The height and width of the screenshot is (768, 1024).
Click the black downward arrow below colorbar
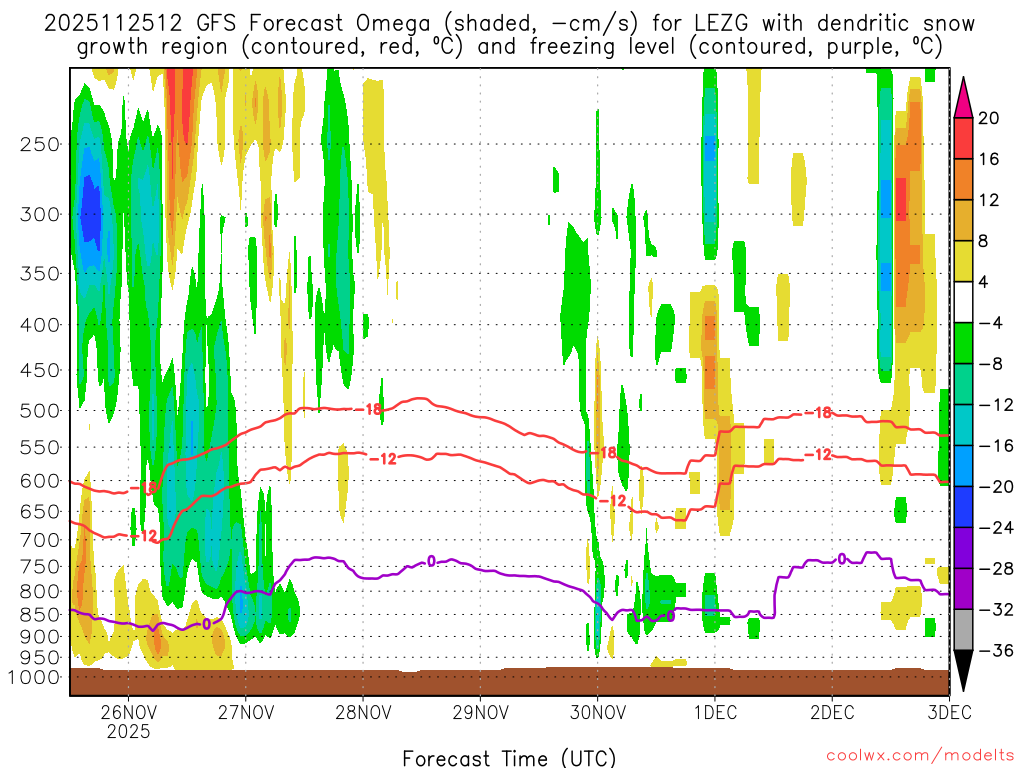tap(963, 670)
